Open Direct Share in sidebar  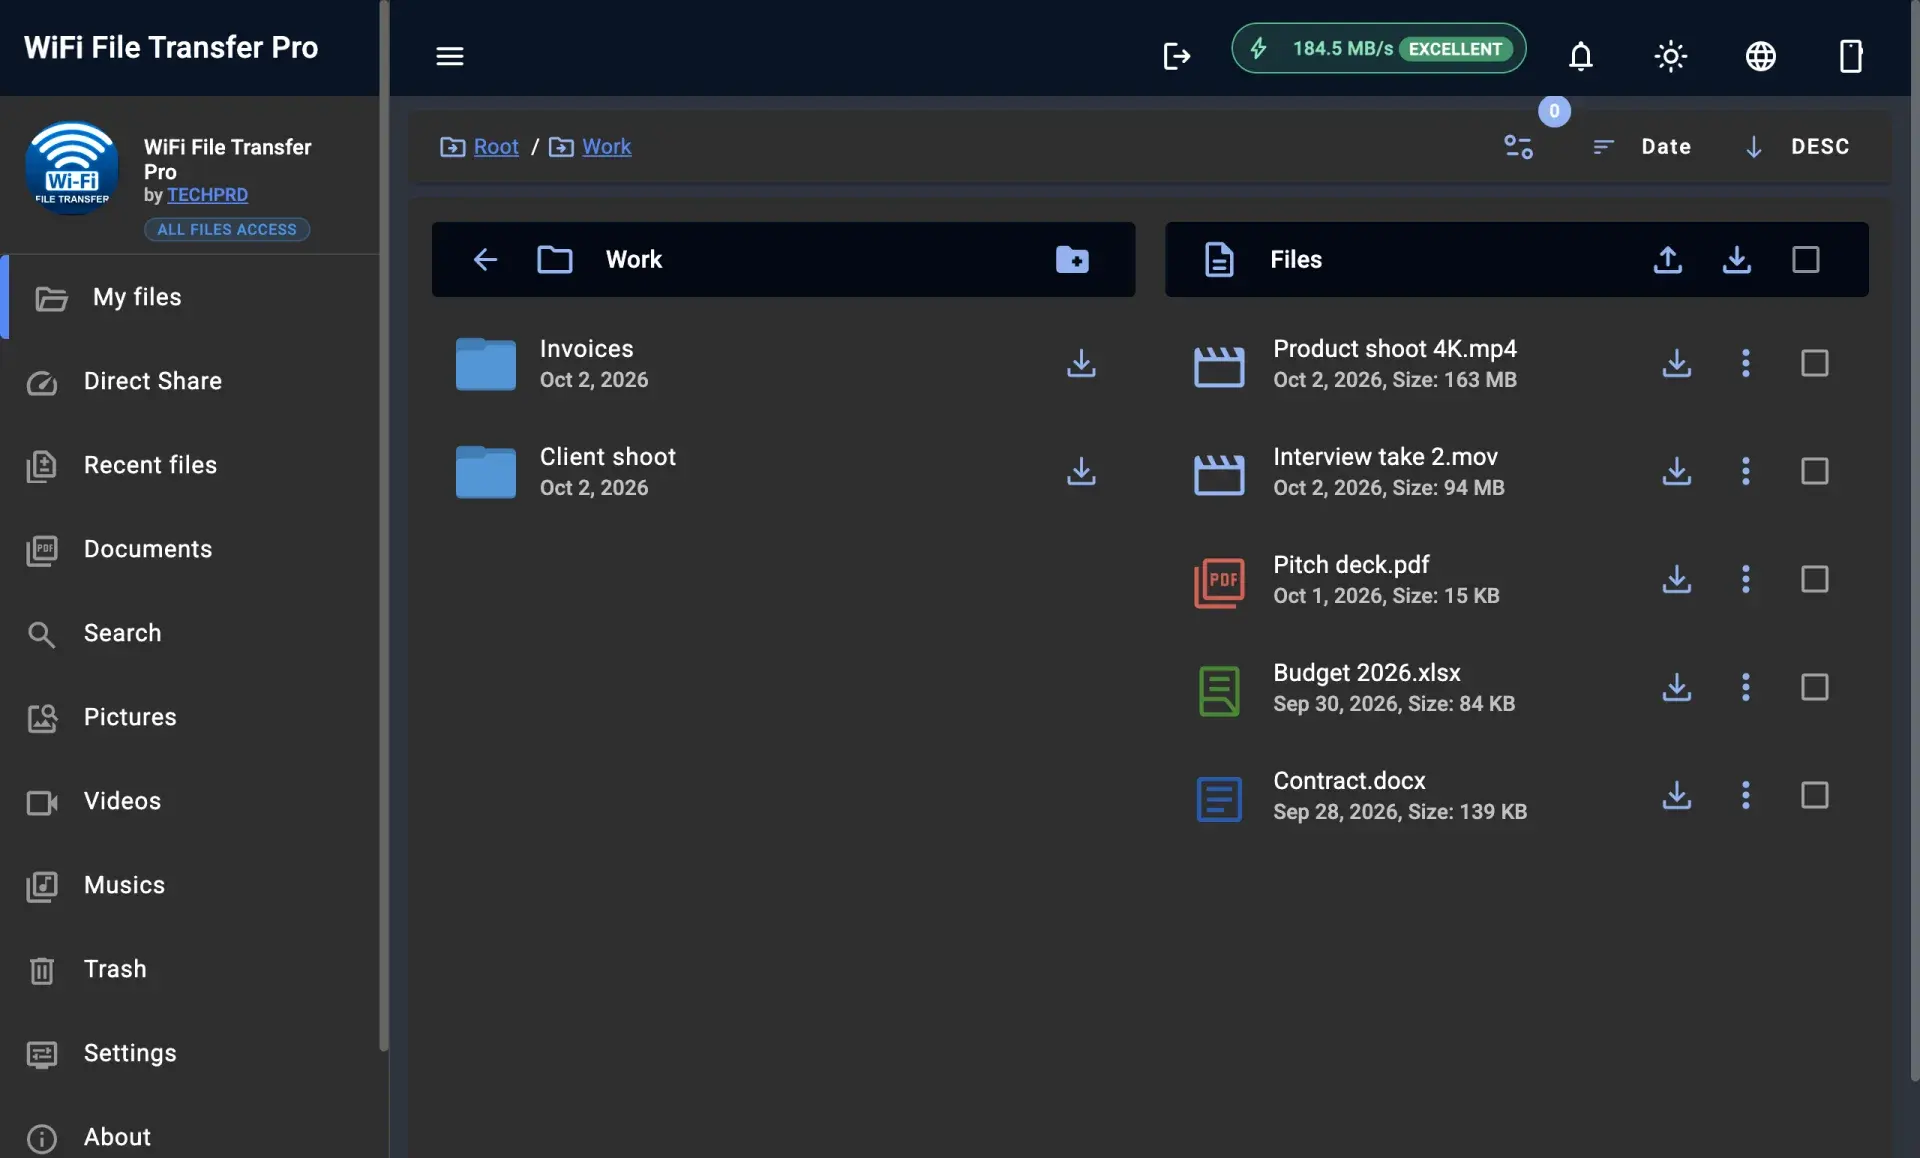point(190,381)
